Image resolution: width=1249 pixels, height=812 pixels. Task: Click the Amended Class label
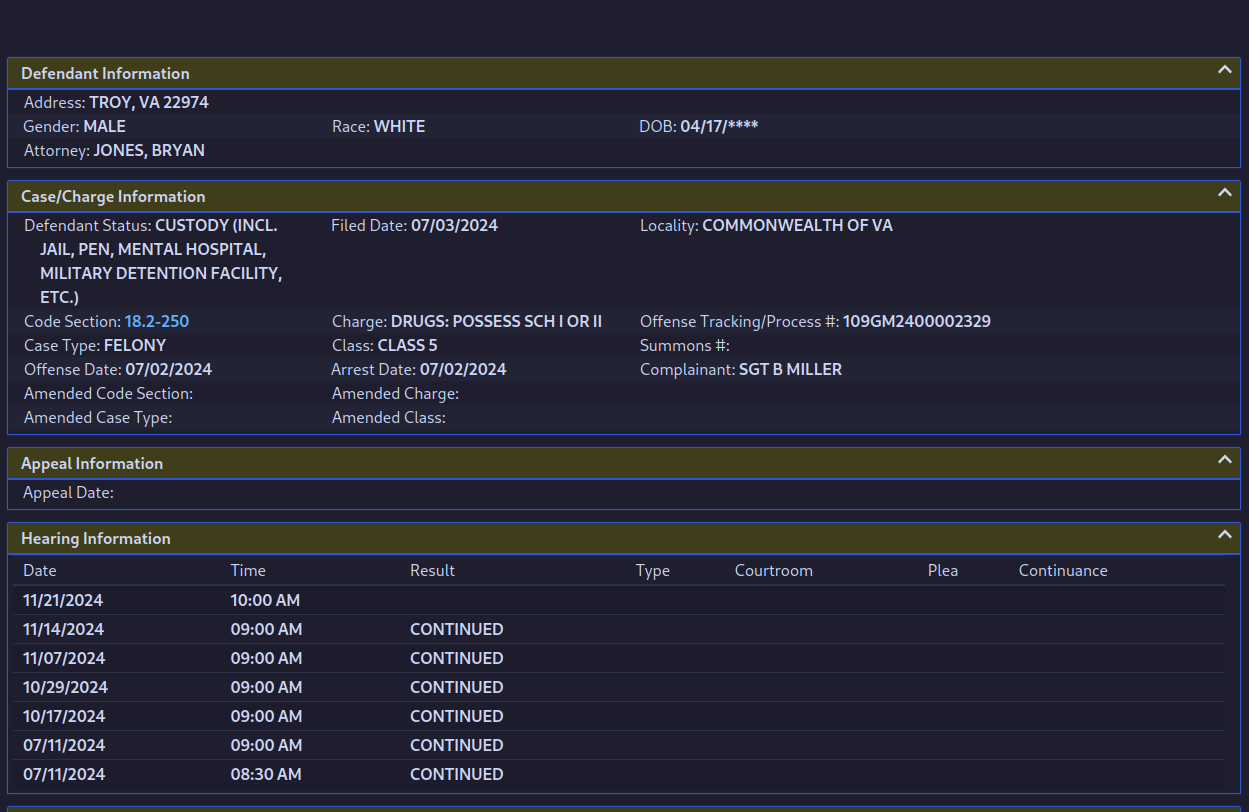click(x=389, y=417)
